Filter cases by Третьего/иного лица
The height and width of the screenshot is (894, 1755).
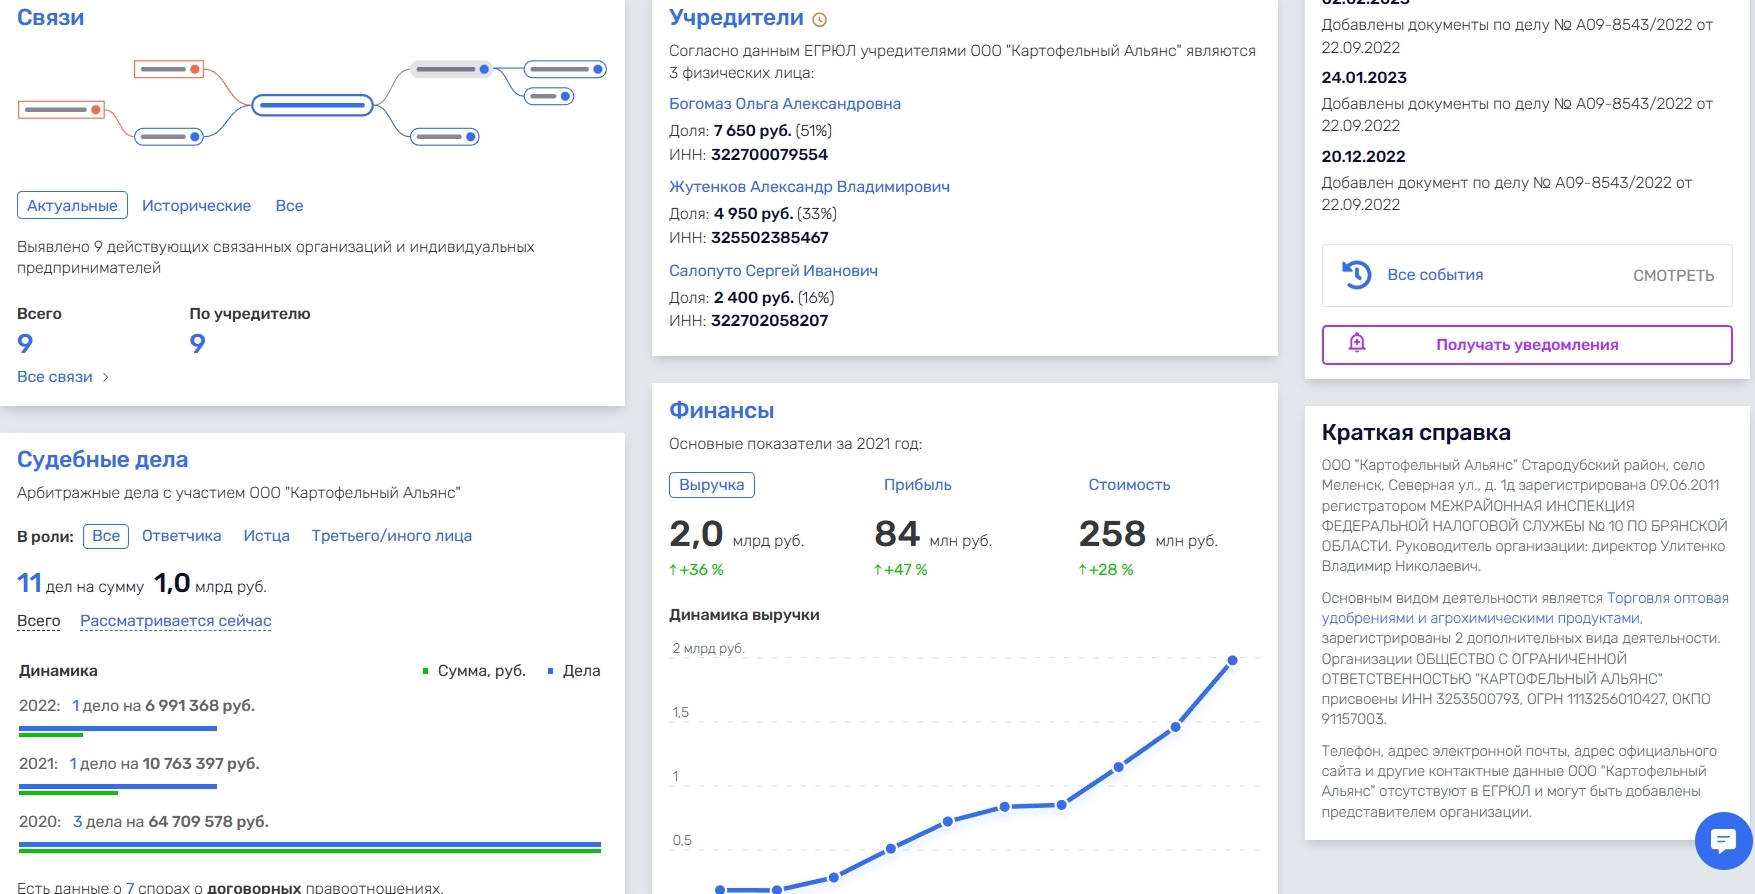point(391,535)
